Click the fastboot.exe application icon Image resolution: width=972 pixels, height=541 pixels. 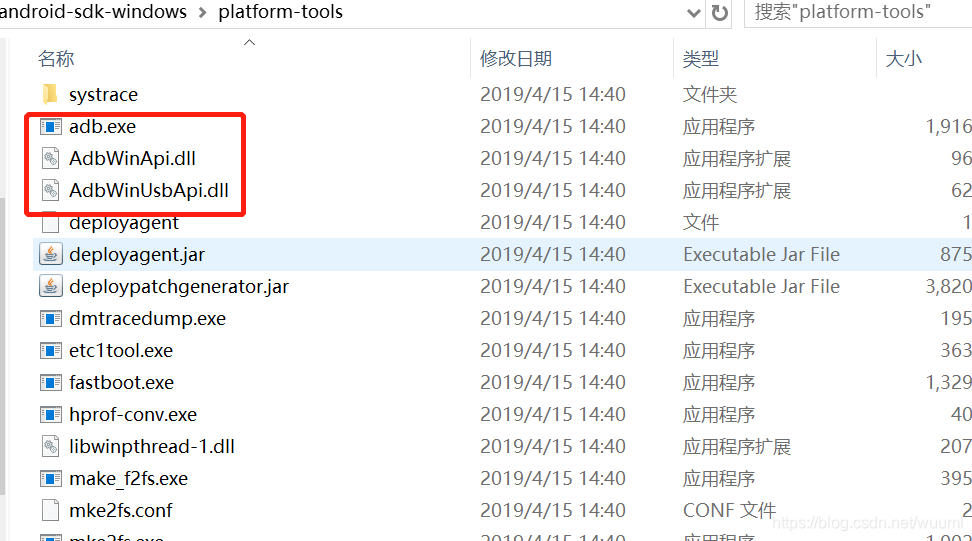coord(51,382)
